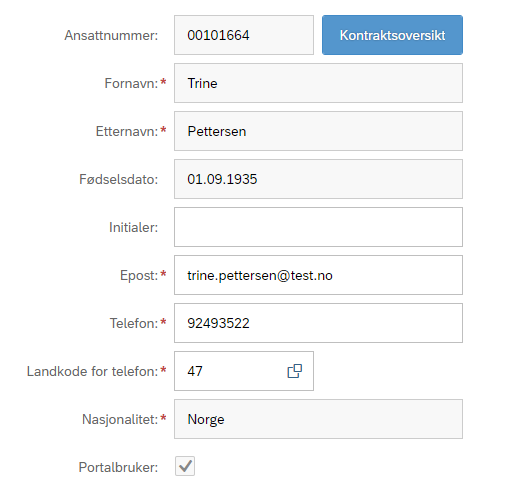The height and width of the screenshot is (483, 505).
Task: Click the Telefon label
Action: pyautogui.click(x=134, y=323)
